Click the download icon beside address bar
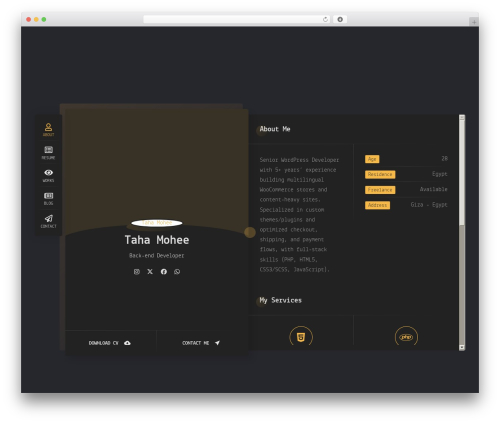The height and width of the screenshot is (423, 500). point(340,20)
